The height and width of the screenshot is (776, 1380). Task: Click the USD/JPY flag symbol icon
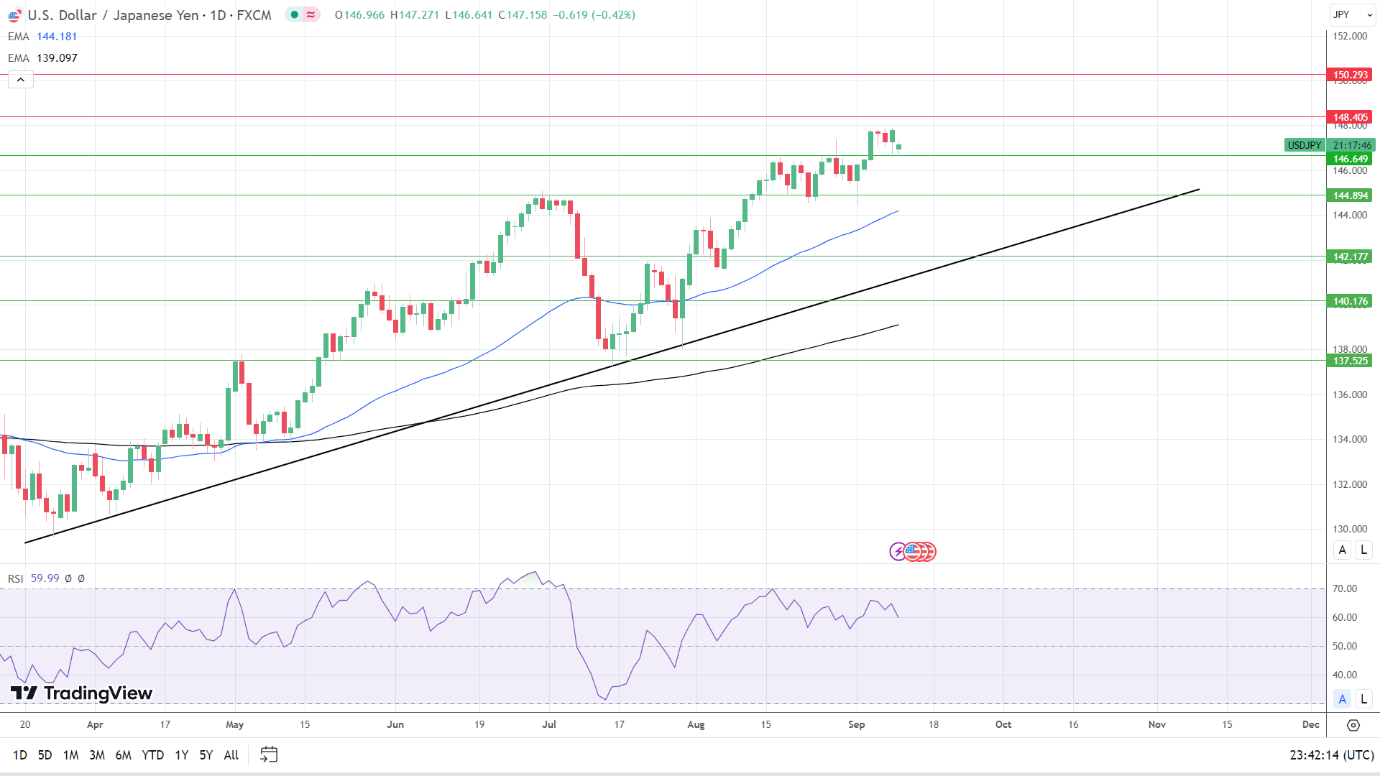pyautogui.click(x=15, y=15)
